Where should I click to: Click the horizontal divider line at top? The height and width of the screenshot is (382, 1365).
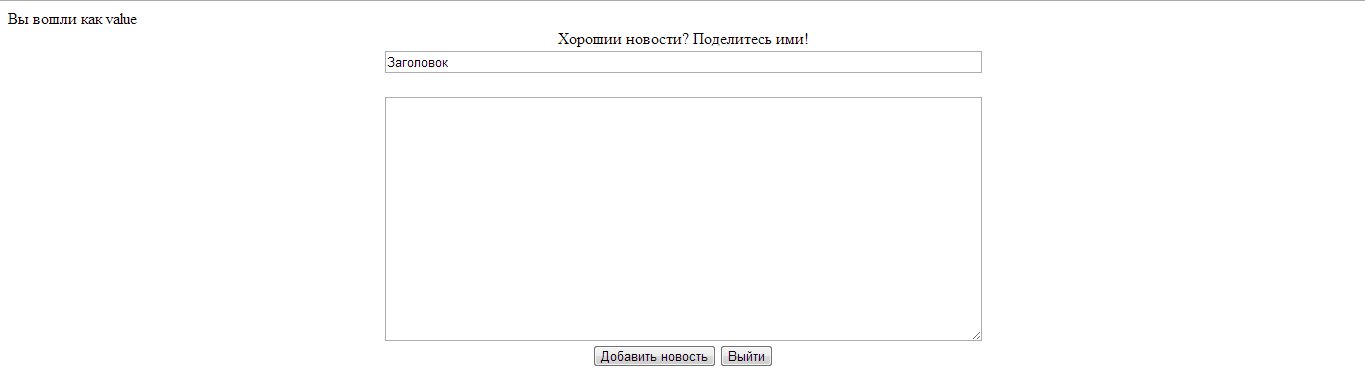point(682,1)
